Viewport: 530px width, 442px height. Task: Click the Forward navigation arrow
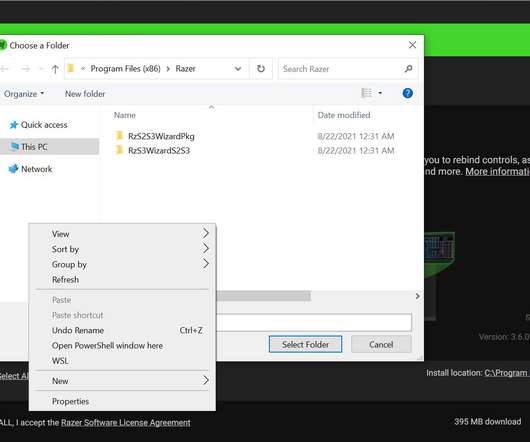[x=25, y=69]
